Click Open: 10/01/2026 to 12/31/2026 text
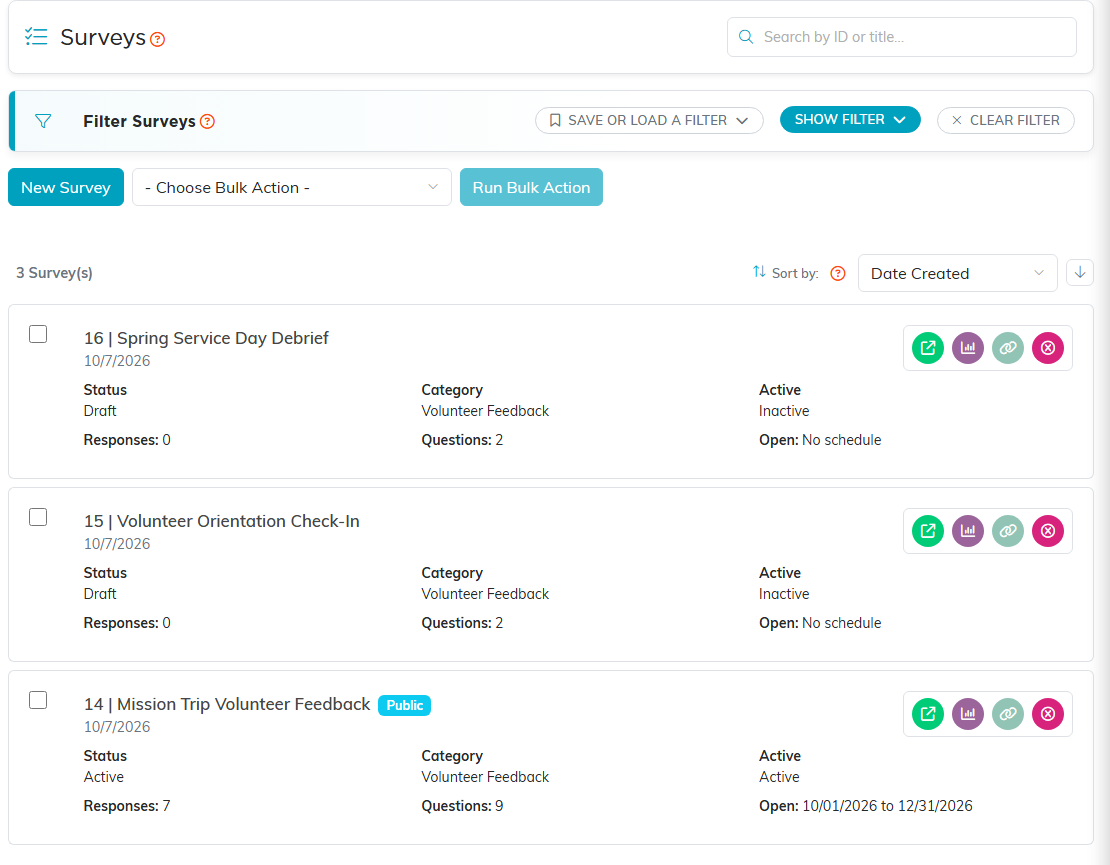 (x=865, y=806)
